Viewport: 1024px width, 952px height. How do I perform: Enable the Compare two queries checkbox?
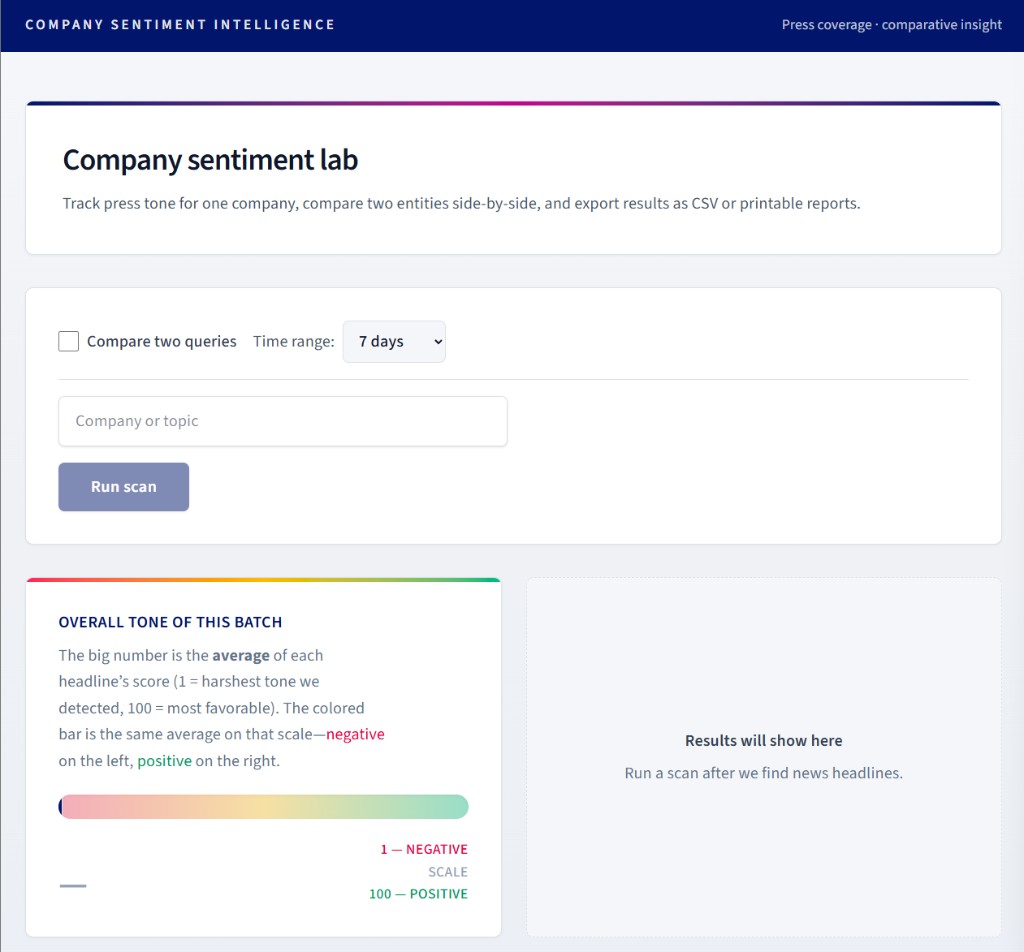pyautogui.click(x=68, y=341)
